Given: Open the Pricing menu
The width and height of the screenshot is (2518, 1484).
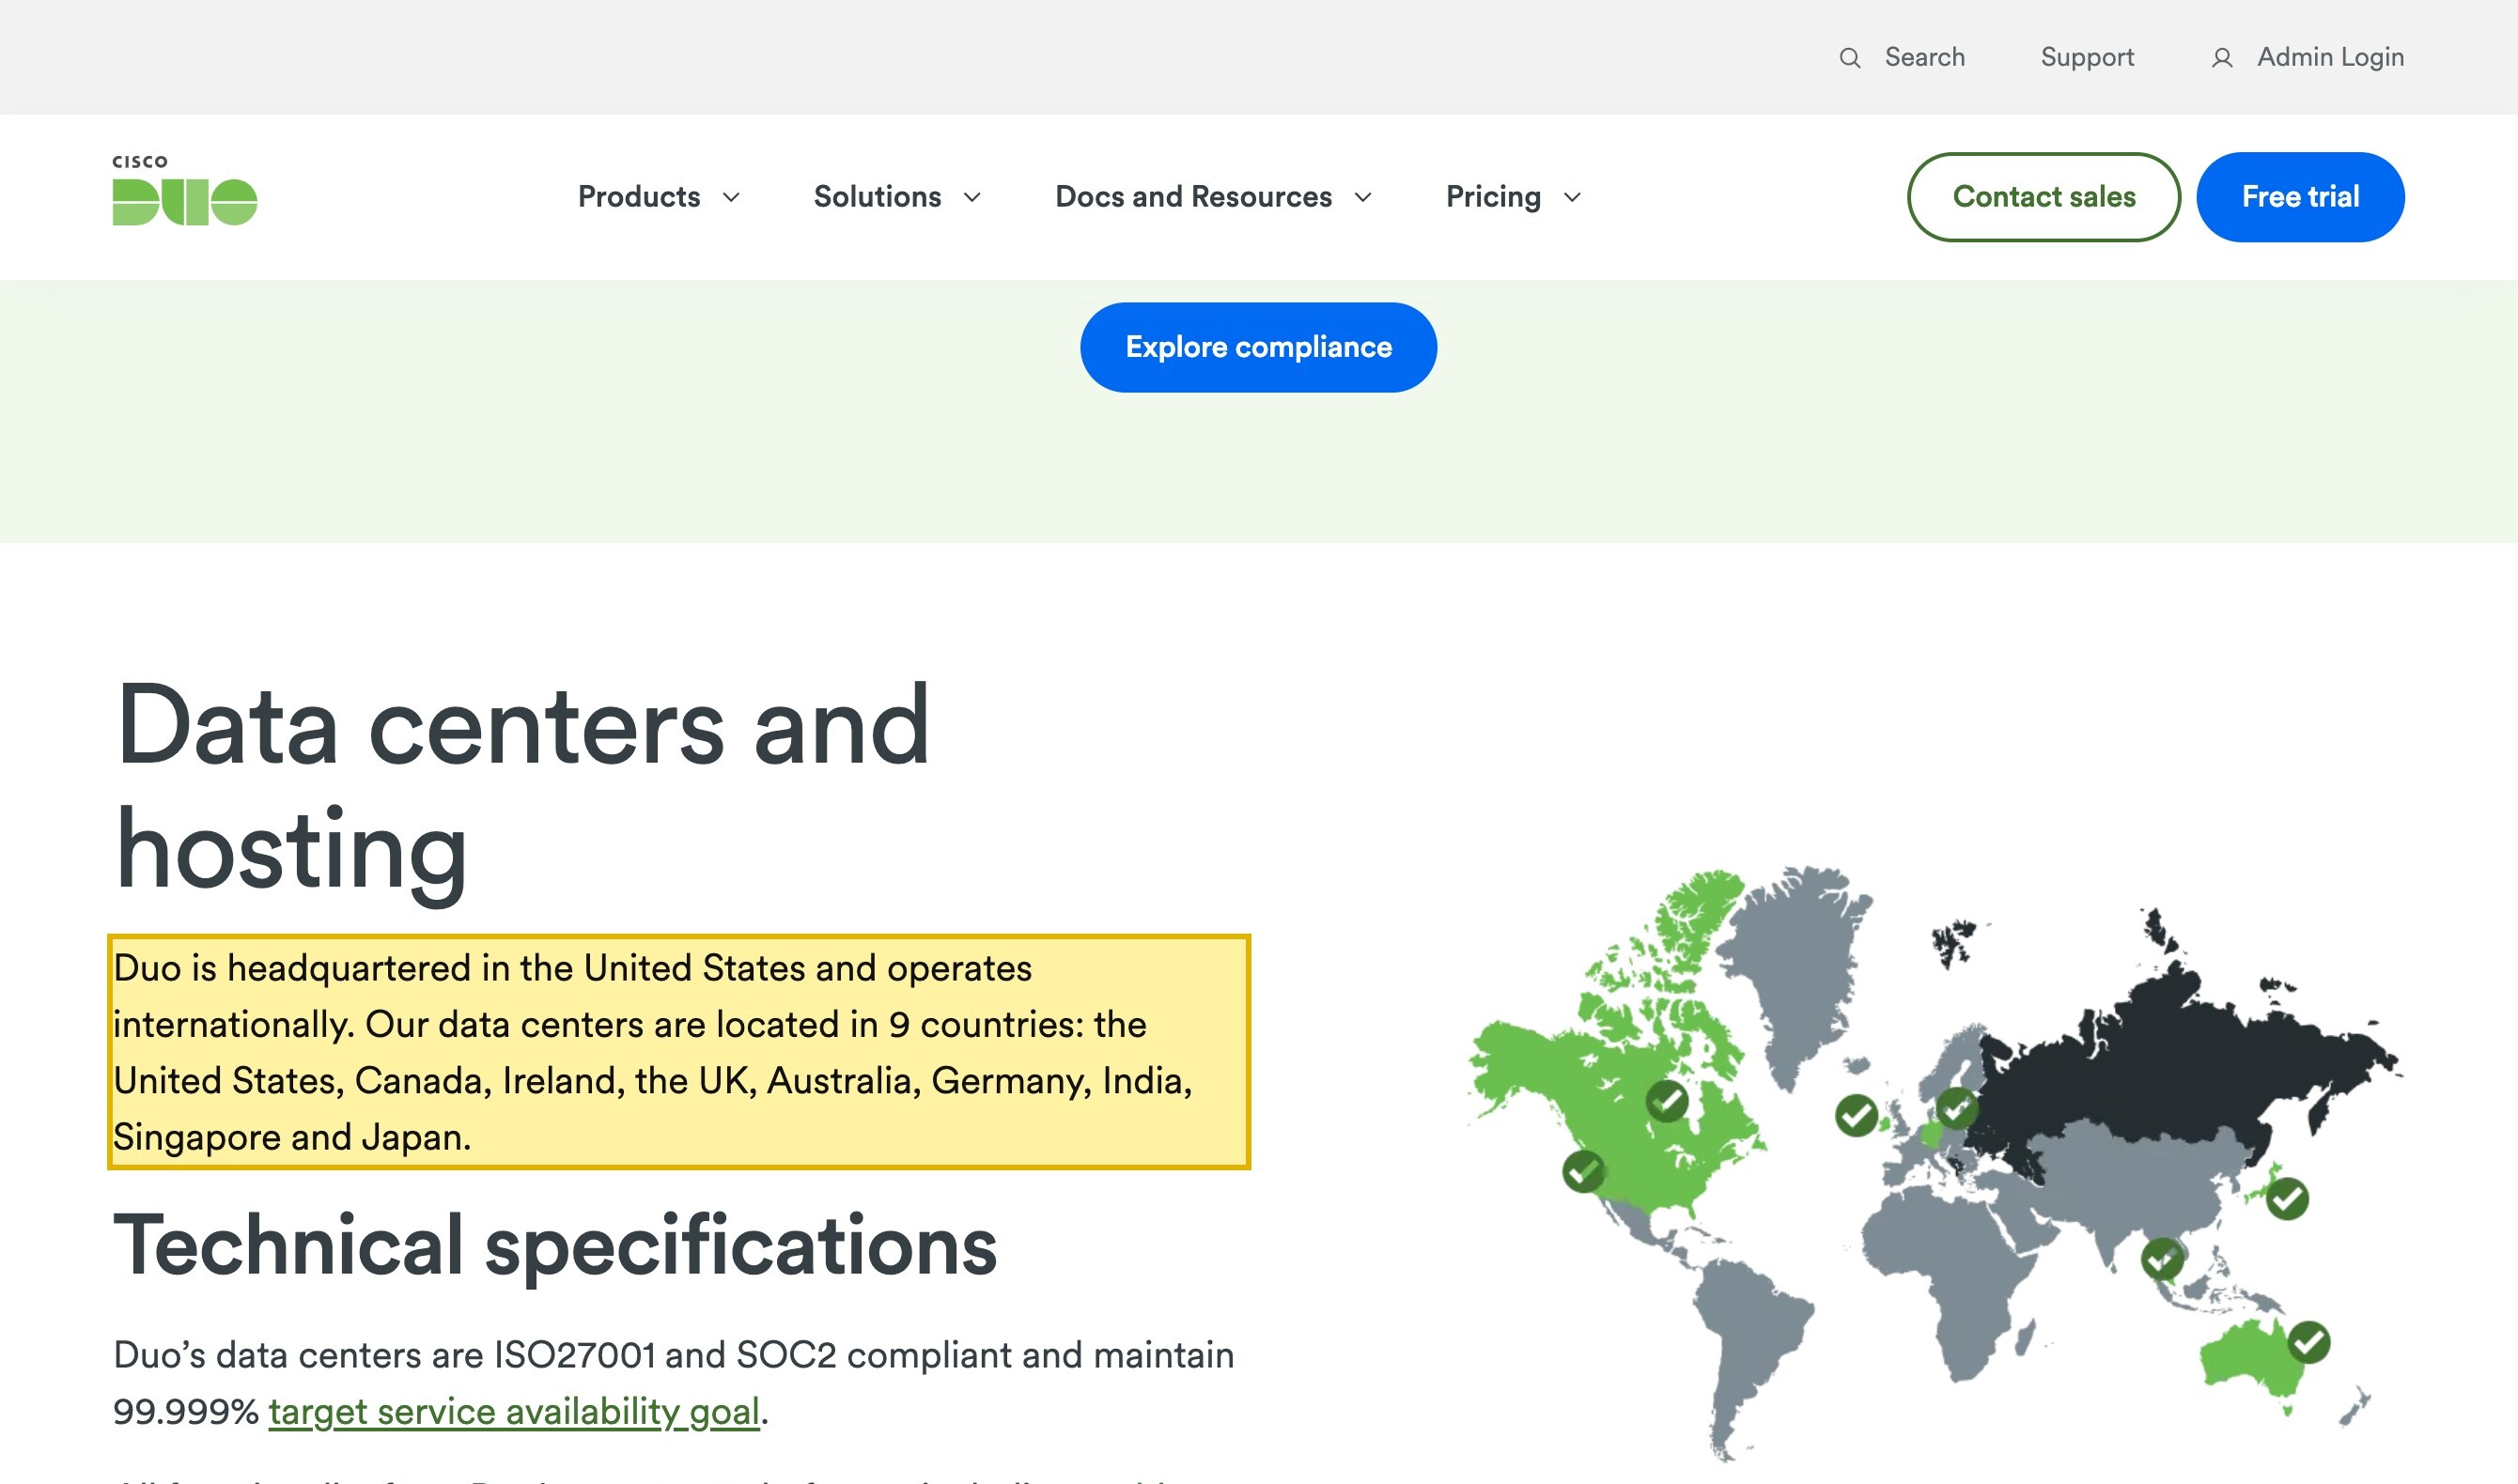Looking at the screenshot, I should pos(1493,197).
